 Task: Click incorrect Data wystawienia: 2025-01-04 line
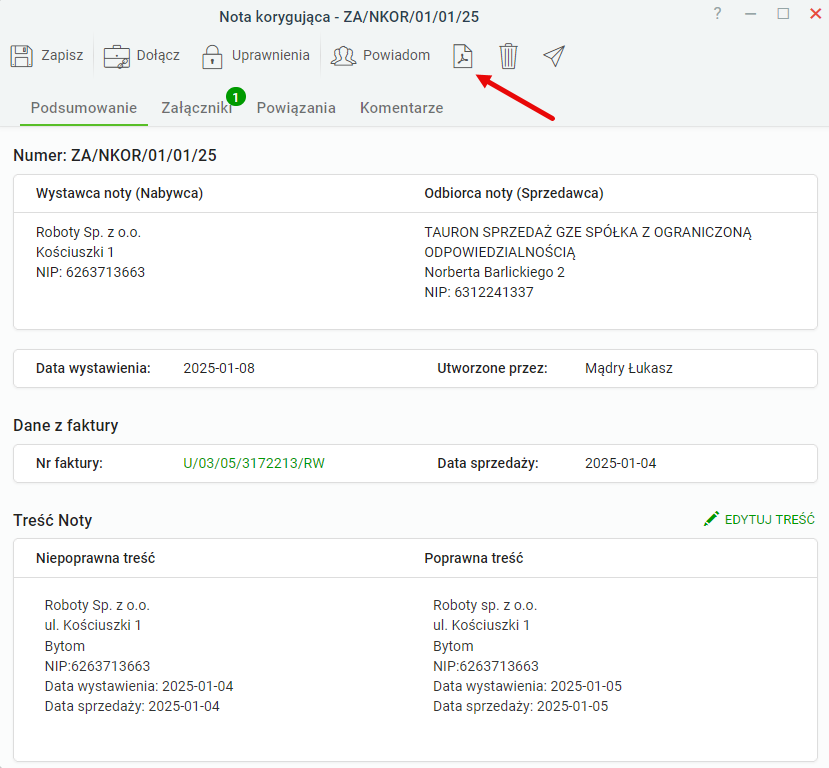tap(139, 686)
